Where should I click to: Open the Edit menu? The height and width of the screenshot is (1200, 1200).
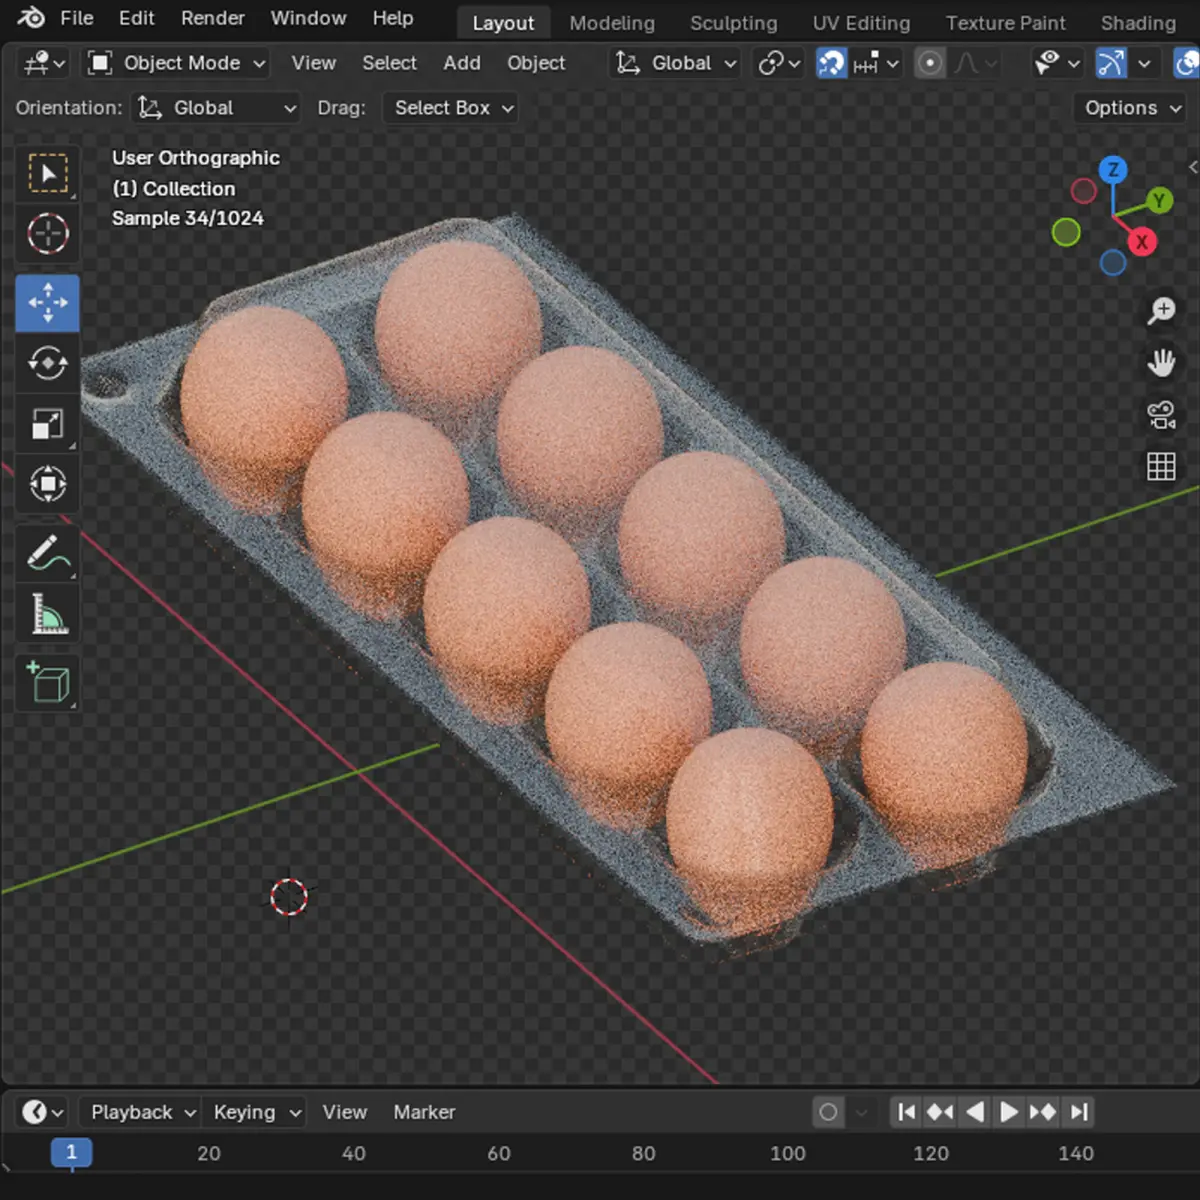pyautogui.click(x=136, y=18)
